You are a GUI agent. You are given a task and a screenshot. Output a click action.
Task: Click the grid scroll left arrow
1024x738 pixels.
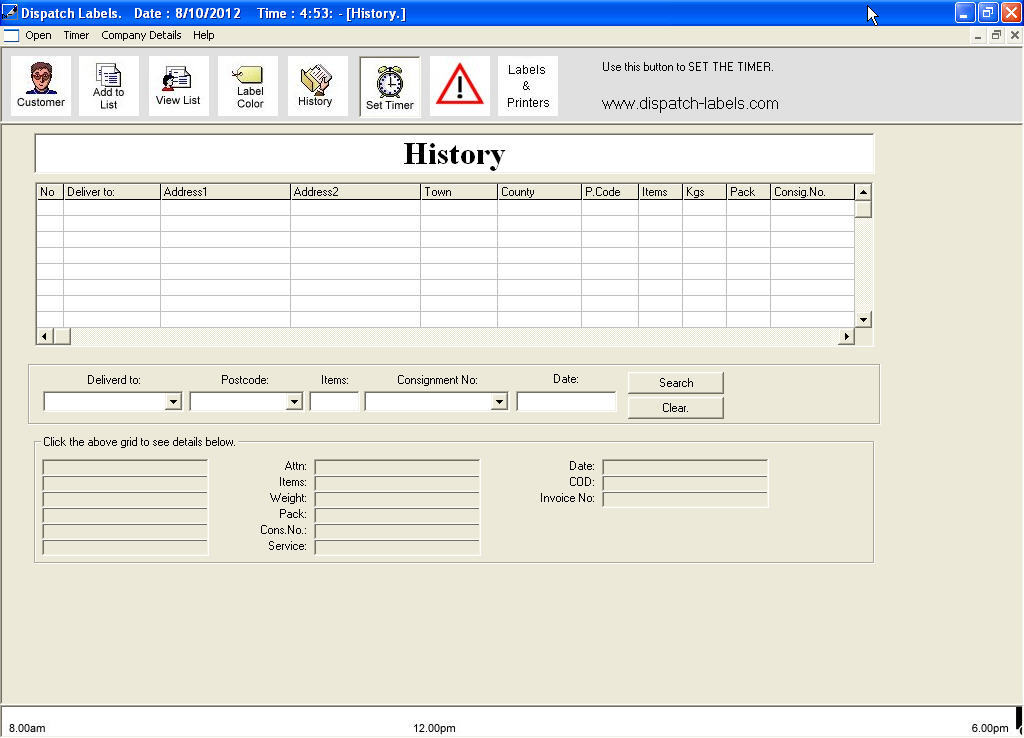(x=44, y=336)
